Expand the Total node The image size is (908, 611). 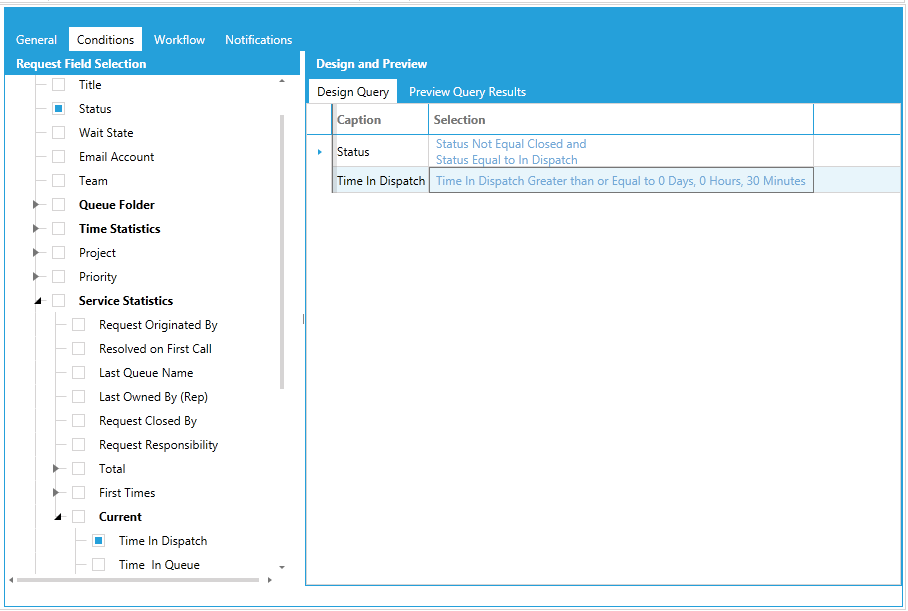56,469
